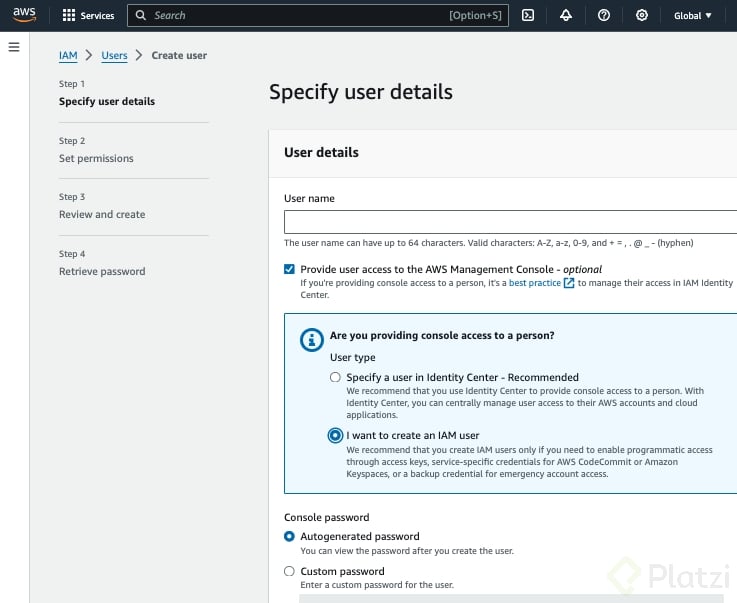Open the best practice external link
The height and width of the screenshot is (603, 737).
point(541,283)
